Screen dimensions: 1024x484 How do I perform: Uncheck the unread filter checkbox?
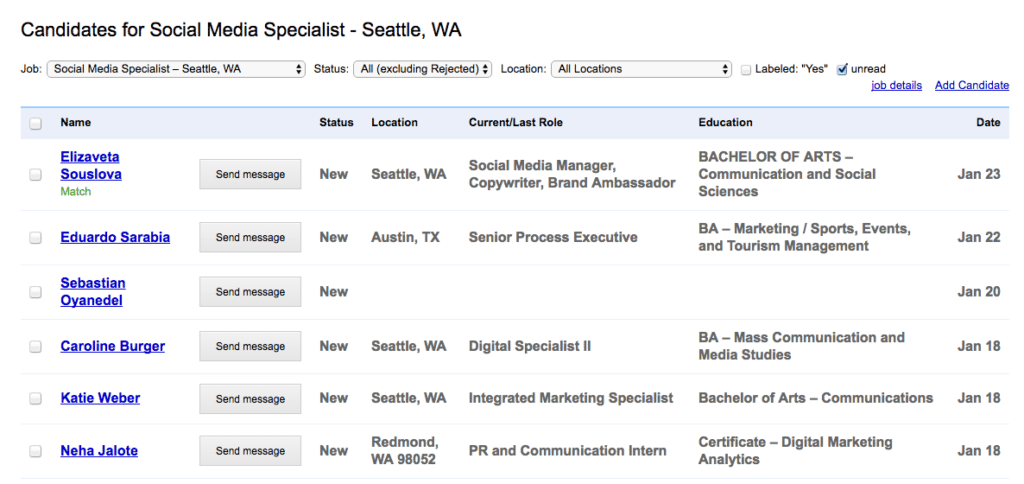pos(842,69)
